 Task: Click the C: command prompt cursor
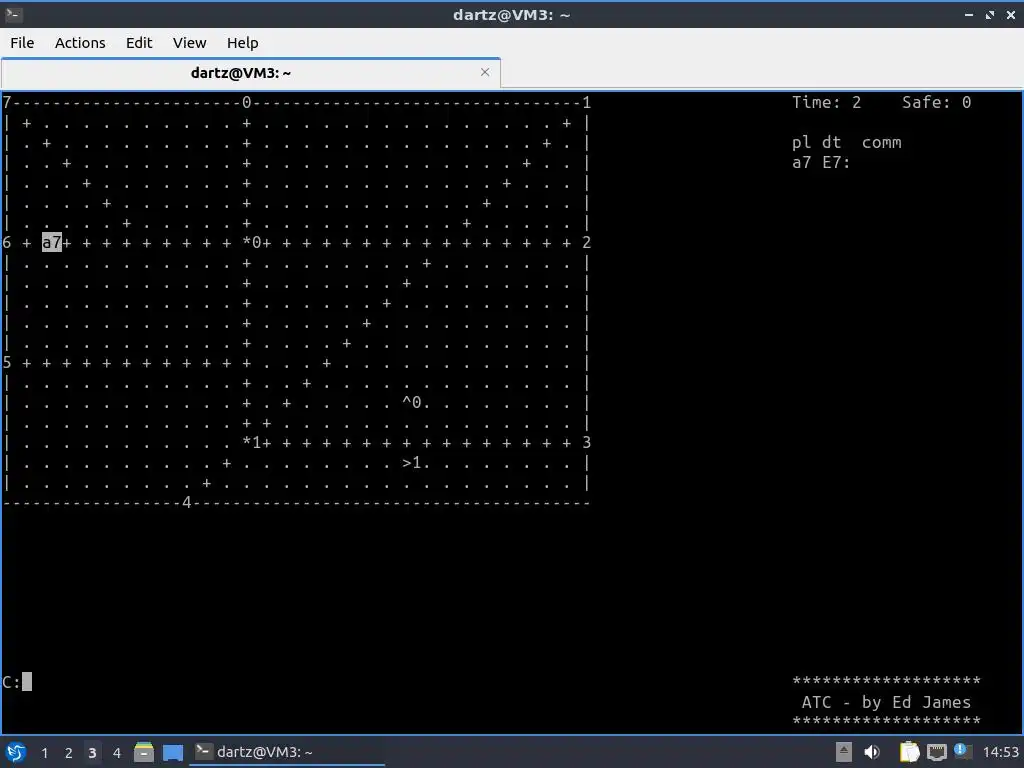27,682
